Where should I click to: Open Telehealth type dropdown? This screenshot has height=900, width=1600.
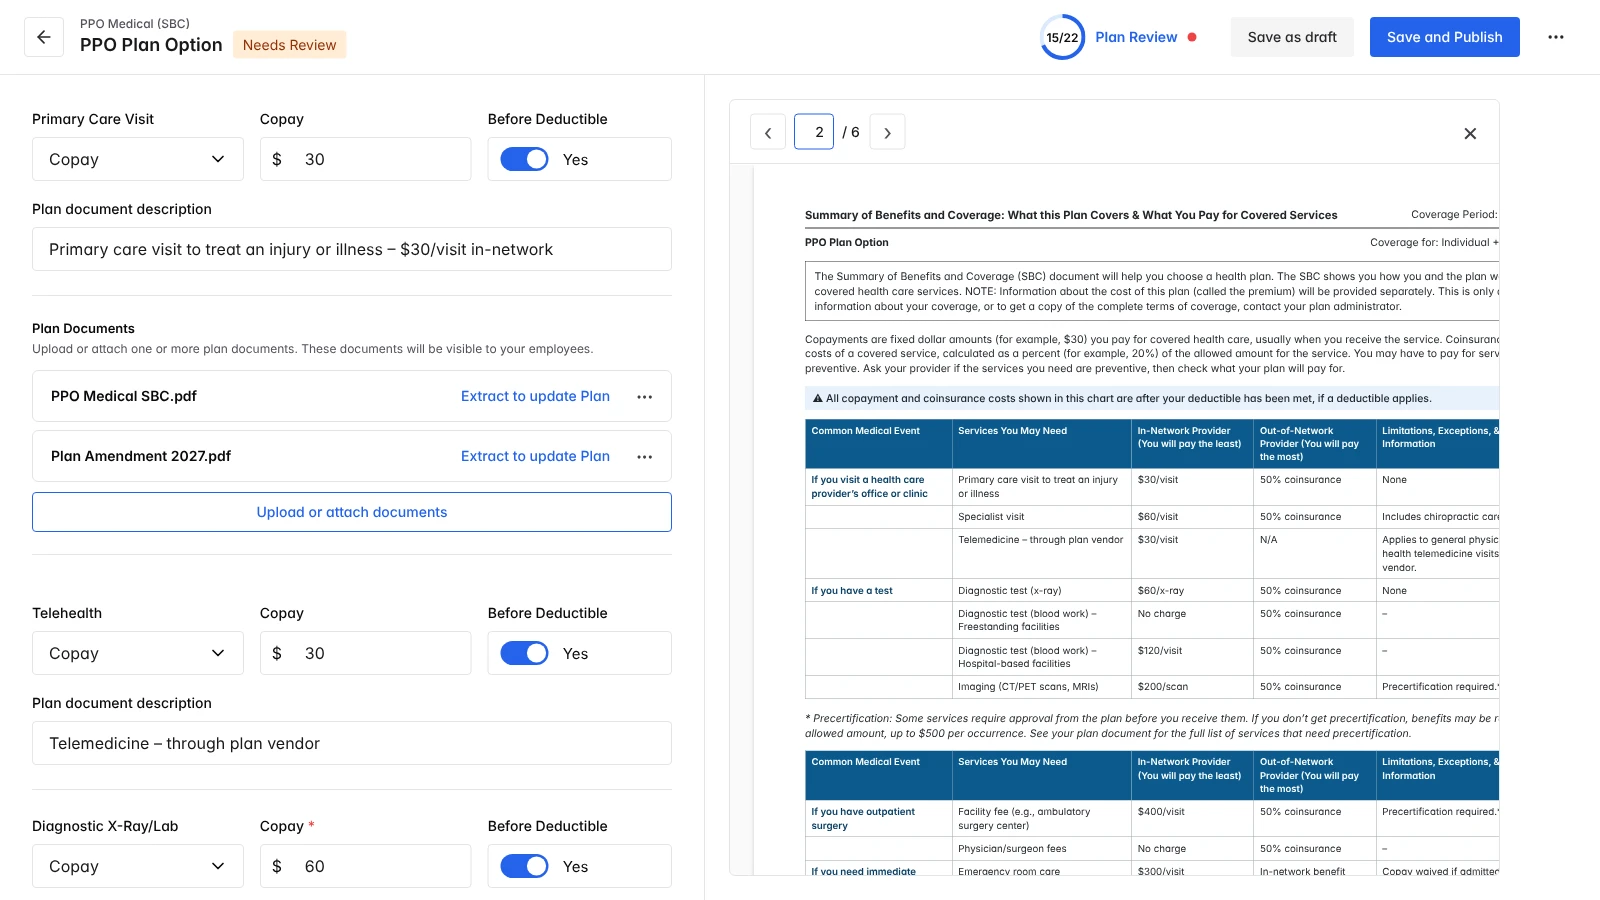[x=138, y=653]
